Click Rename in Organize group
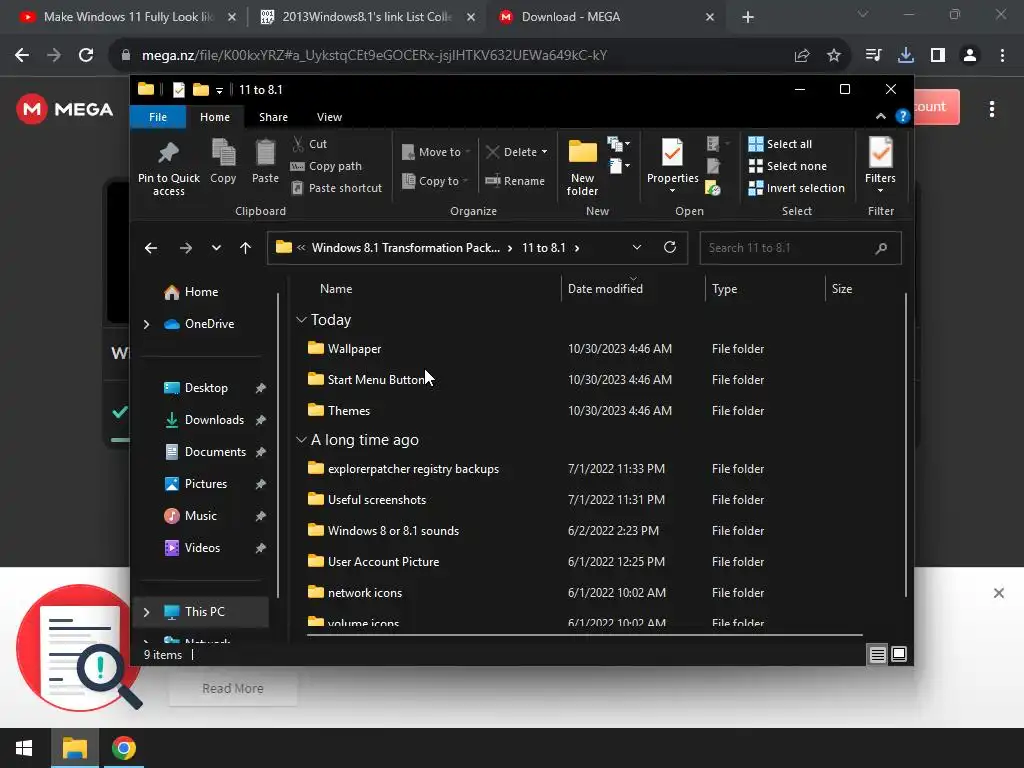Viewport: 1024px width, 768px height. (x=515, y=181)
